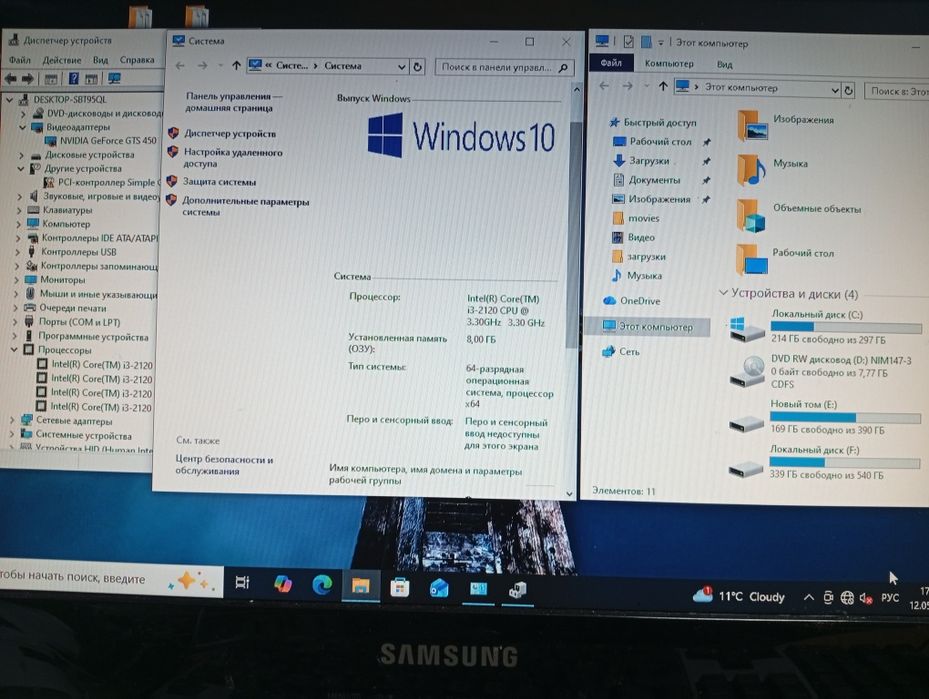This screenshot has height=699, width=929.
Task: Click up arrow in System window navigation
Action: coord(236,66)
